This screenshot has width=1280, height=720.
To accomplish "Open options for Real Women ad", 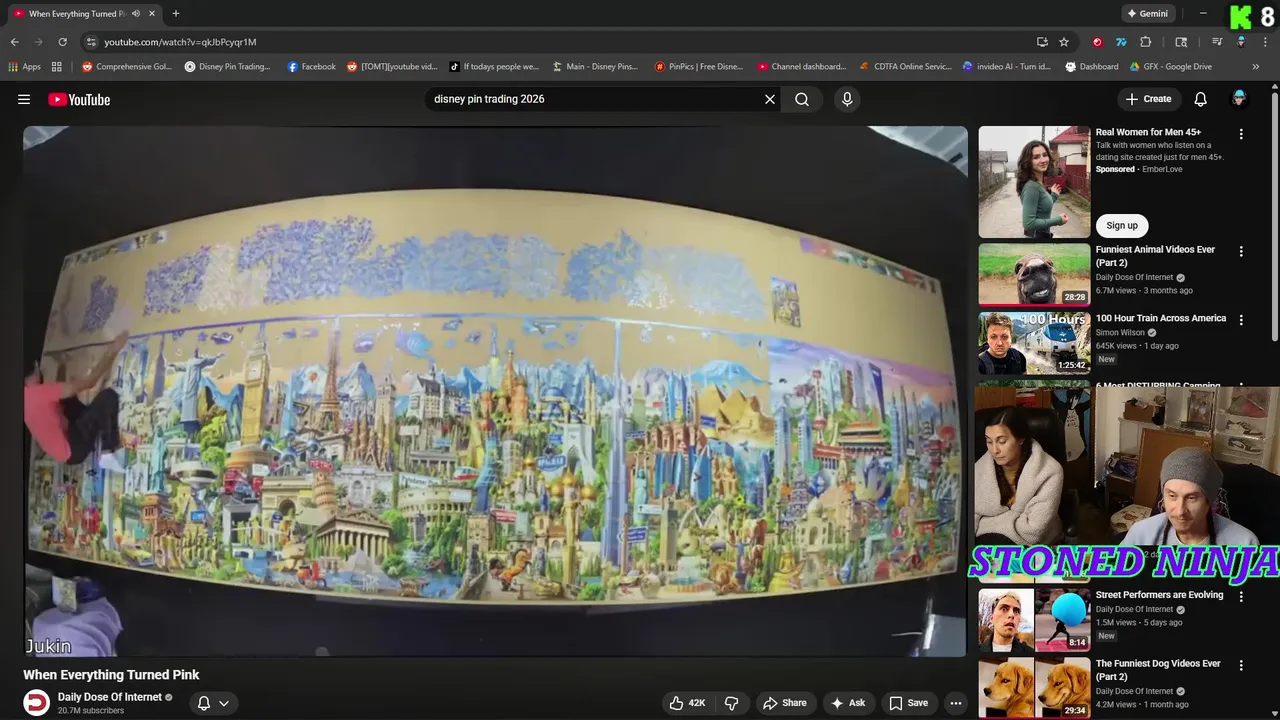I will tap(1241, 133).
